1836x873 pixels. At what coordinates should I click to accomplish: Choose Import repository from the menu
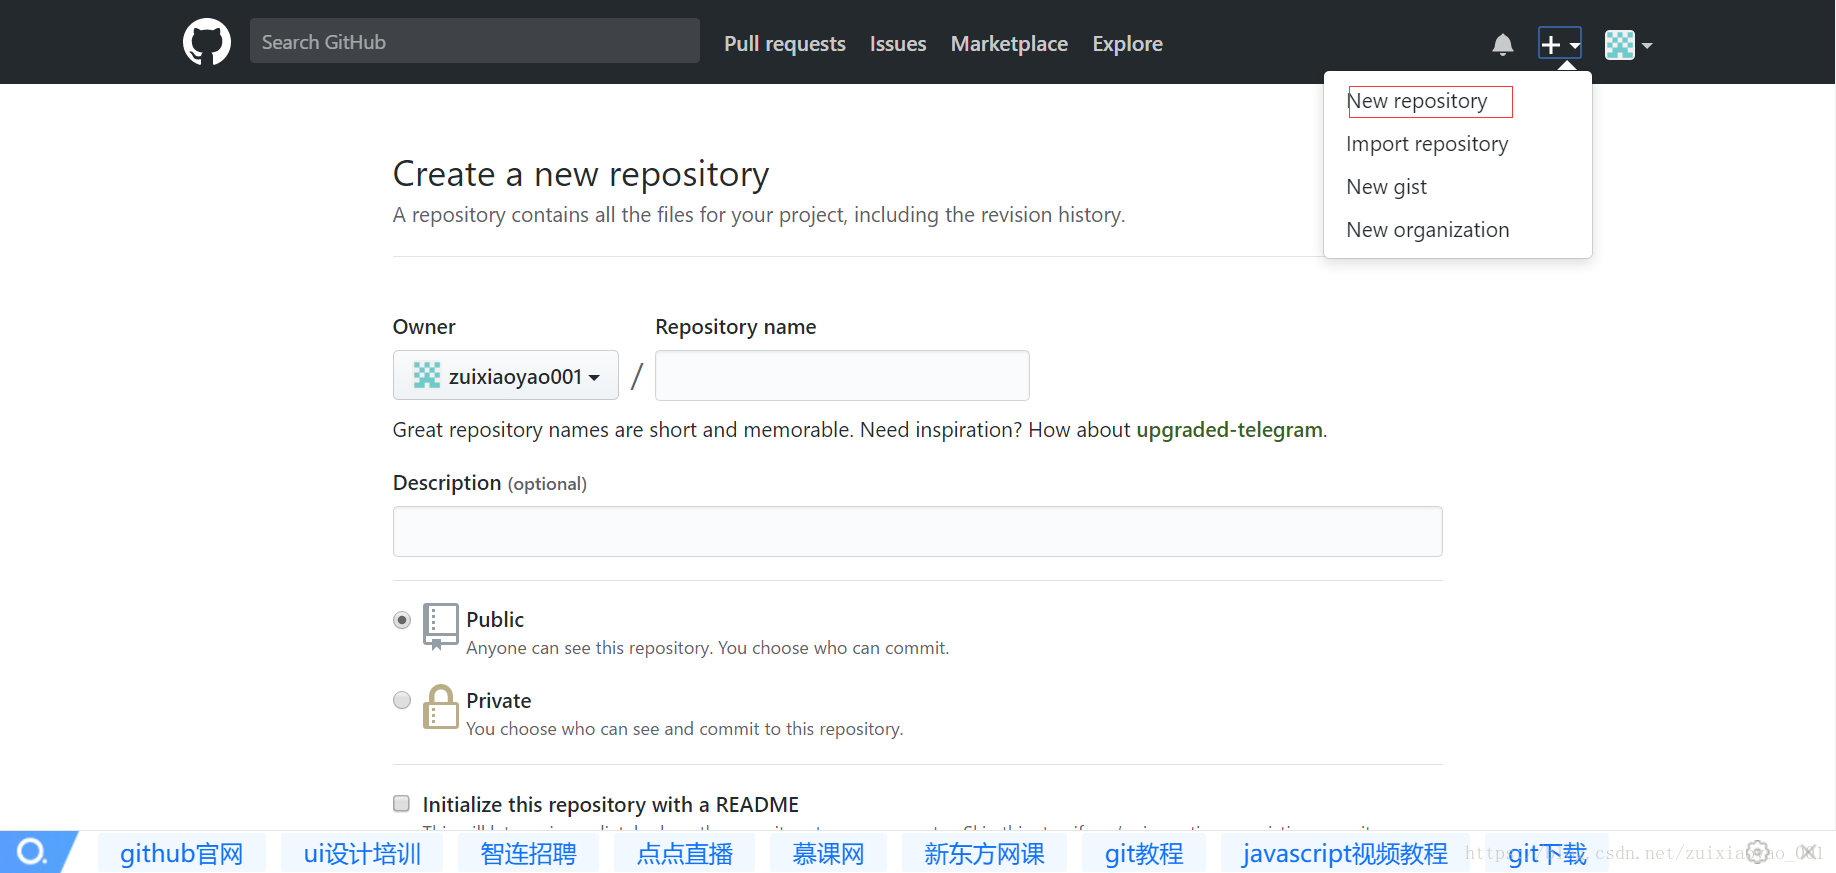pyautogui.click(x=1427, y=144)
